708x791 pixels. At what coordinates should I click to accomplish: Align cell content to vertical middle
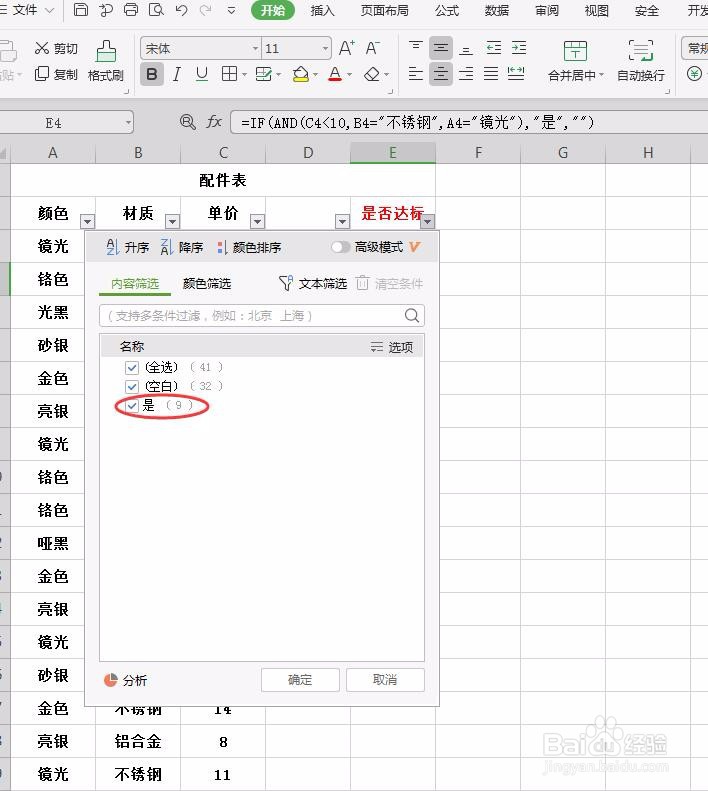click(x=441, y=48)
